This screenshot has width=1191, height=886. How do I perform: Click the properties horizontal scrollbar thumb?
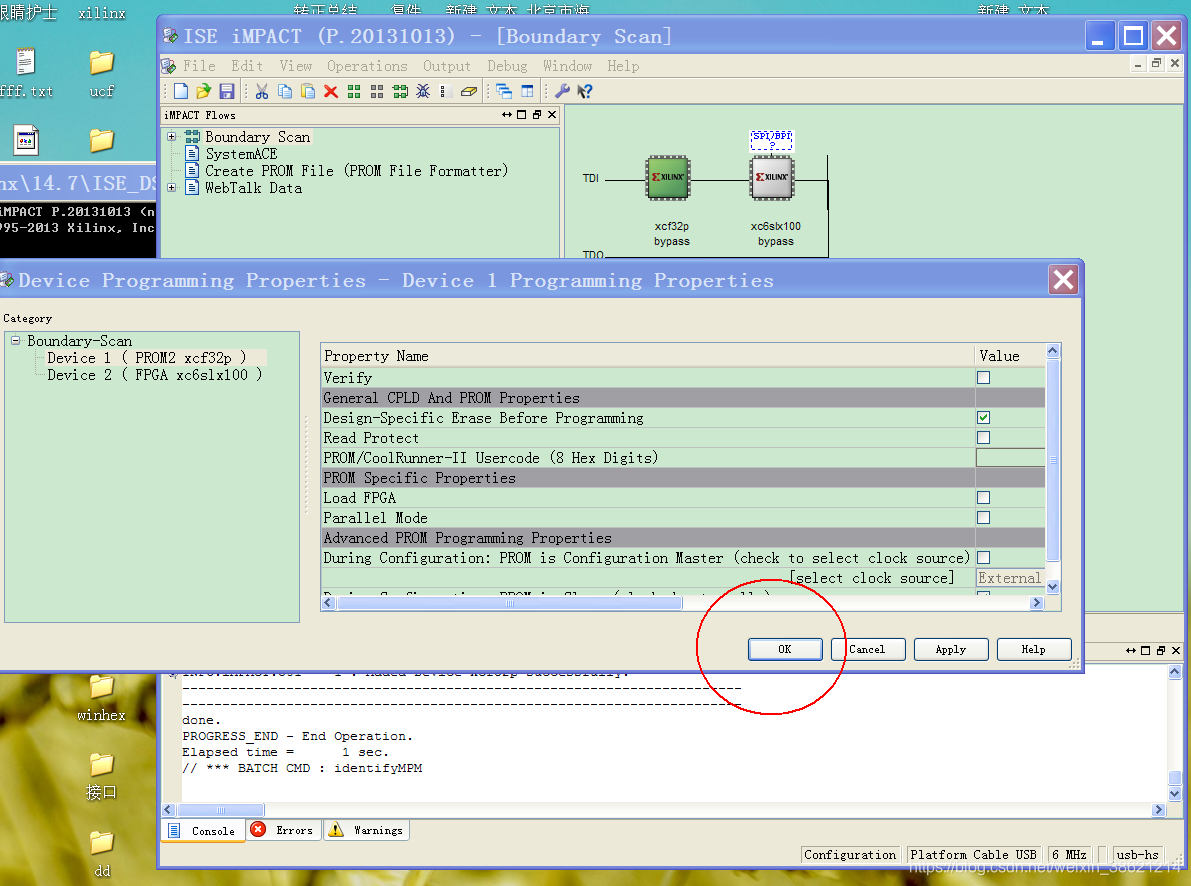coord(510,603)
